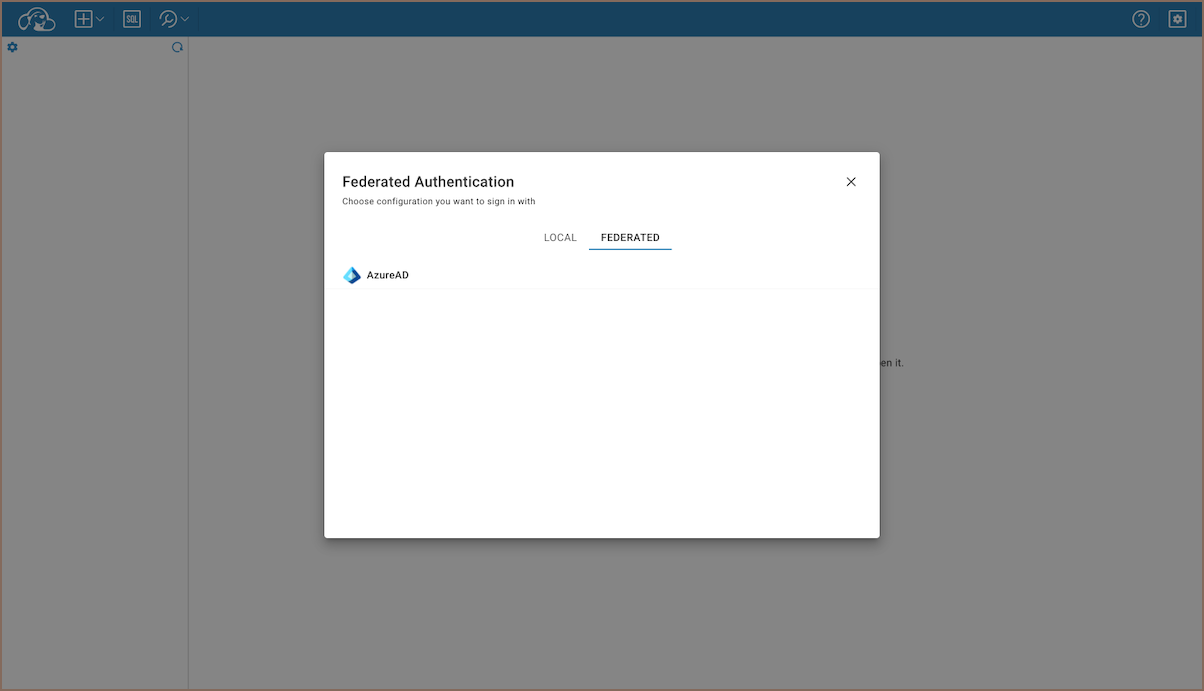The width and height of the screenshot is (1204, 691).
Task: Refresh the navigator sidebar panel
Action: tap(177, 47)
